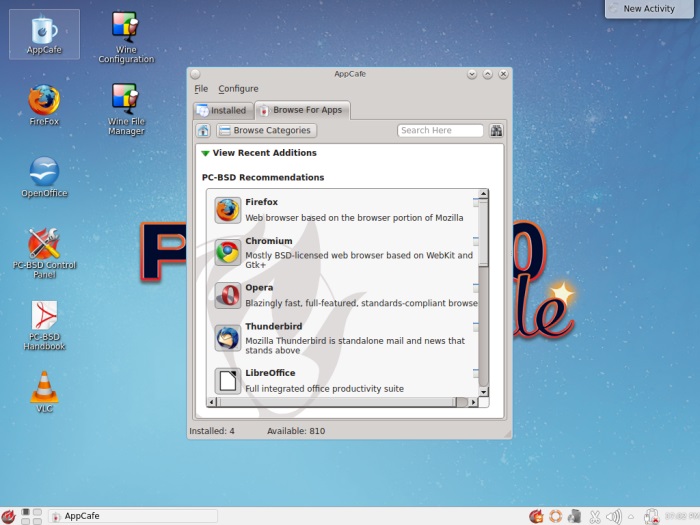Viewport: 700px width, 525px height.
Task: Click the flame update manager tray icon
Action: pyautogui.click(x=536, y=517)
